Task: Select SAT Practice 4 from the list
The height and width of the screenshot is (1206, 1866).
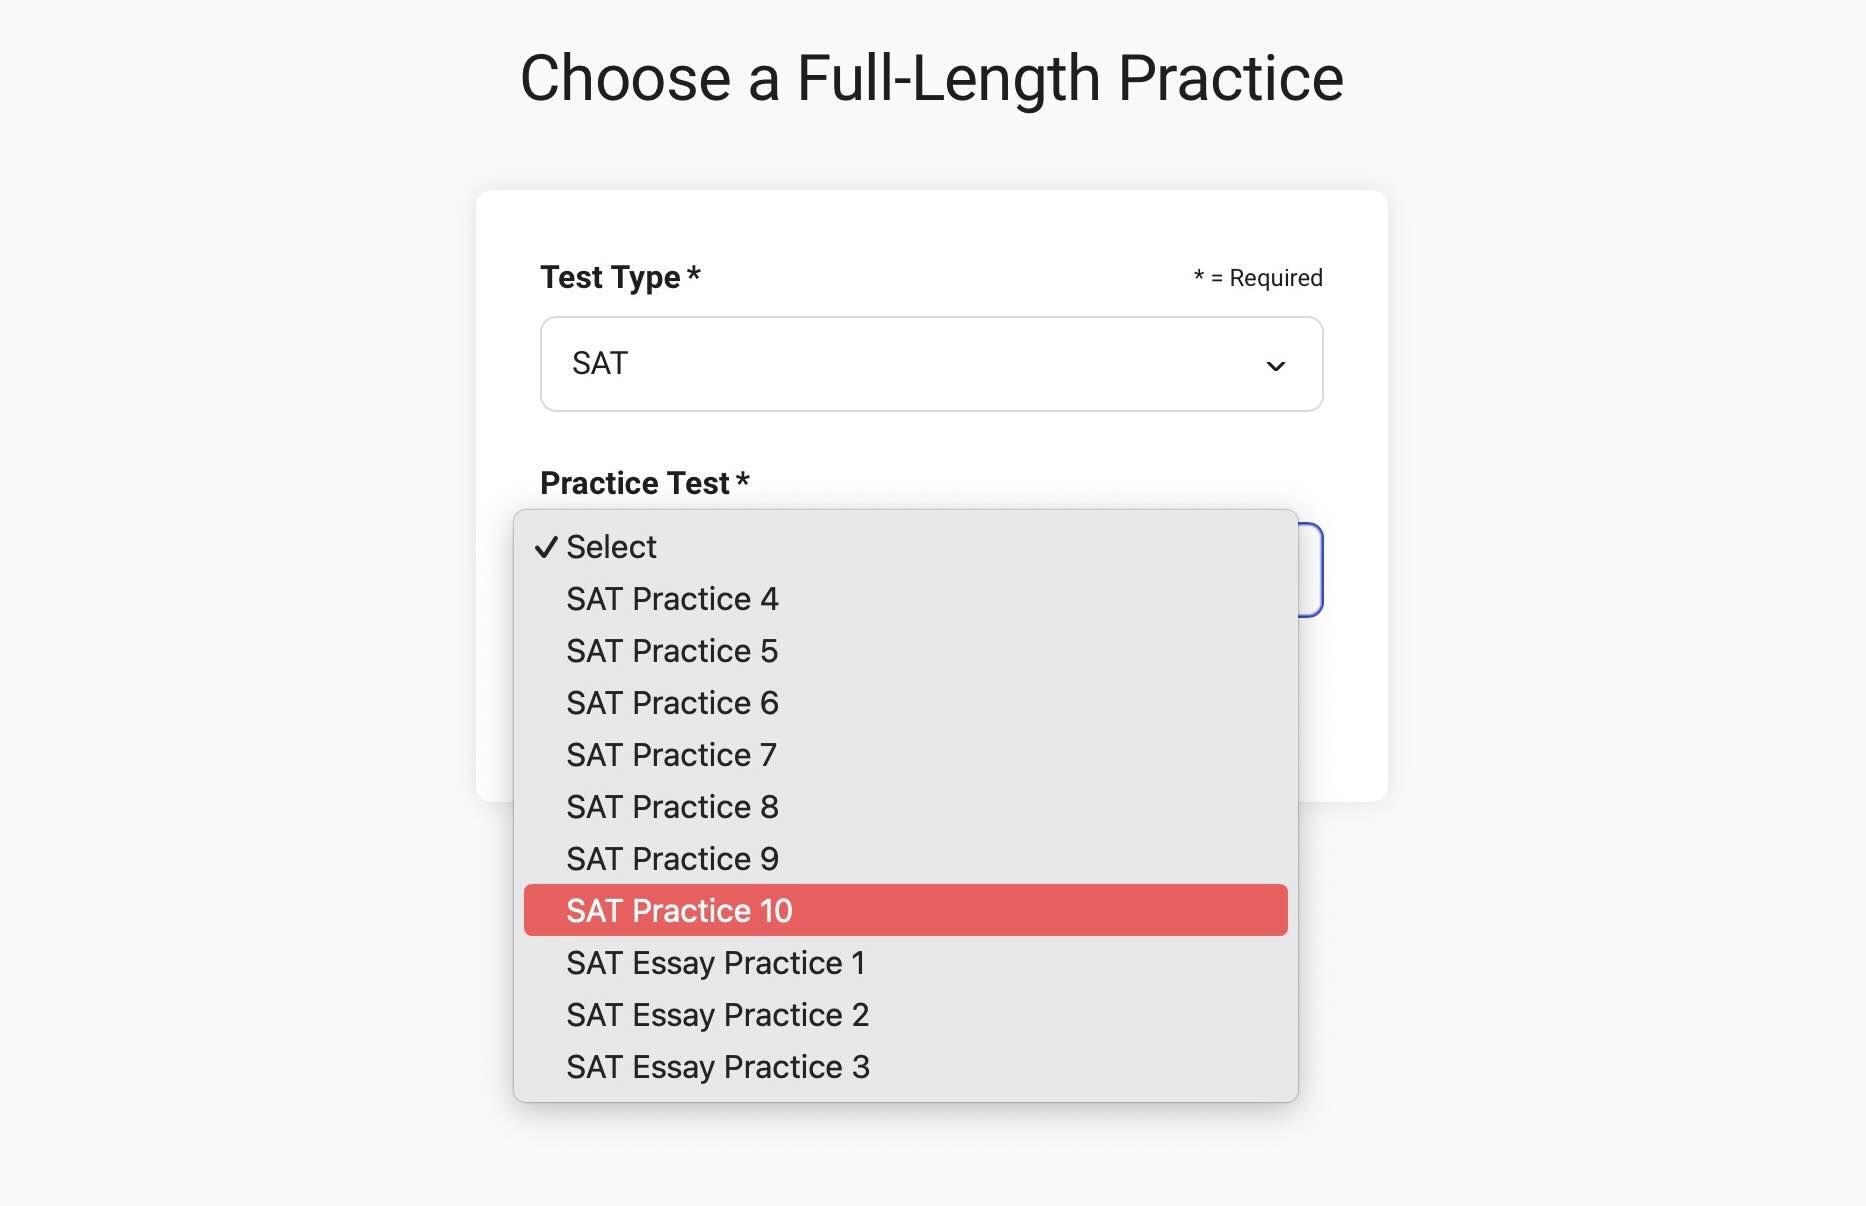Action: pos(672,599)
